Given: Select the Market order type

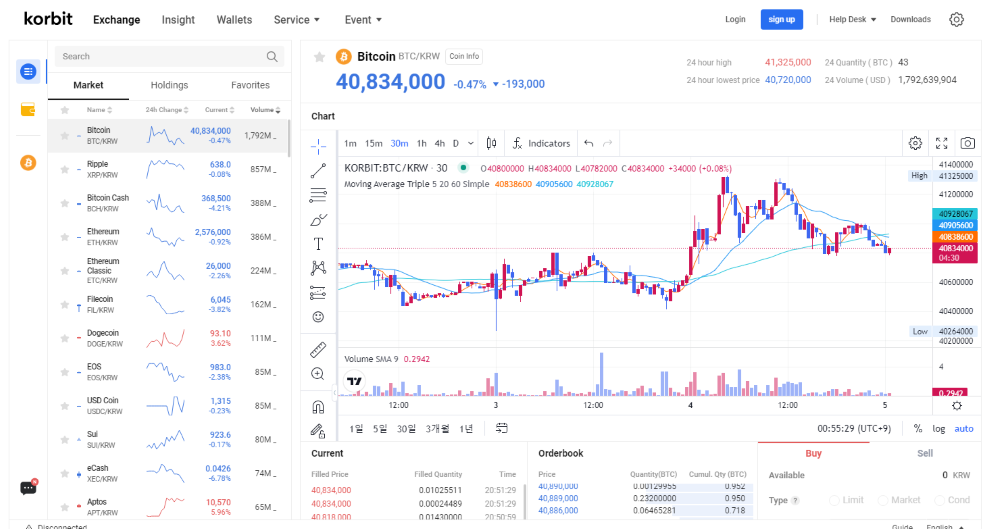Looking at the screenshot, I should click(899, 500).
